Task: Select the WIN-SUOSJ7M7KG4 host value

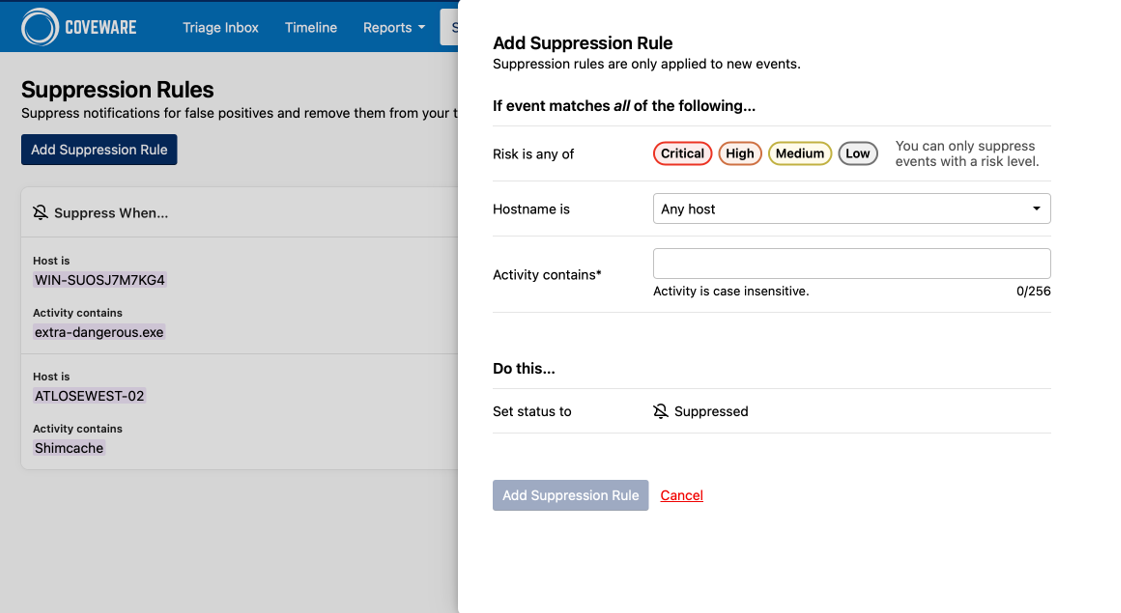Action: click(99, 280)
